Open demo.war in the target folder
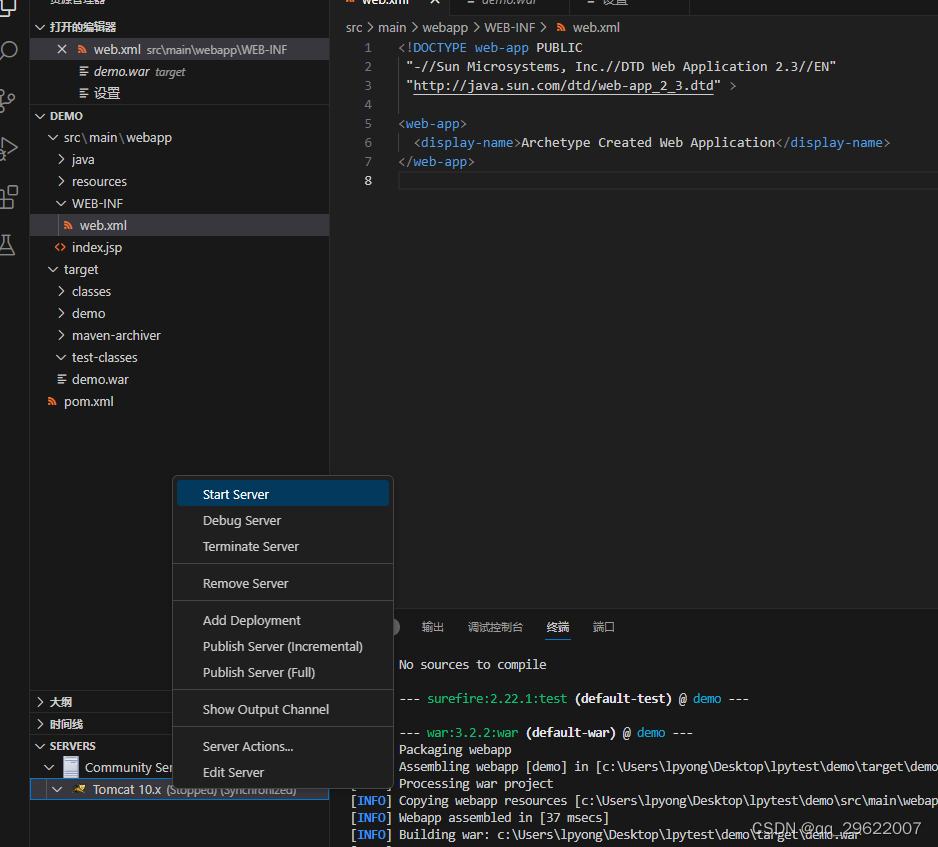Image resolution: width=938 pixels, height=847 pixels. pos(179,380)
